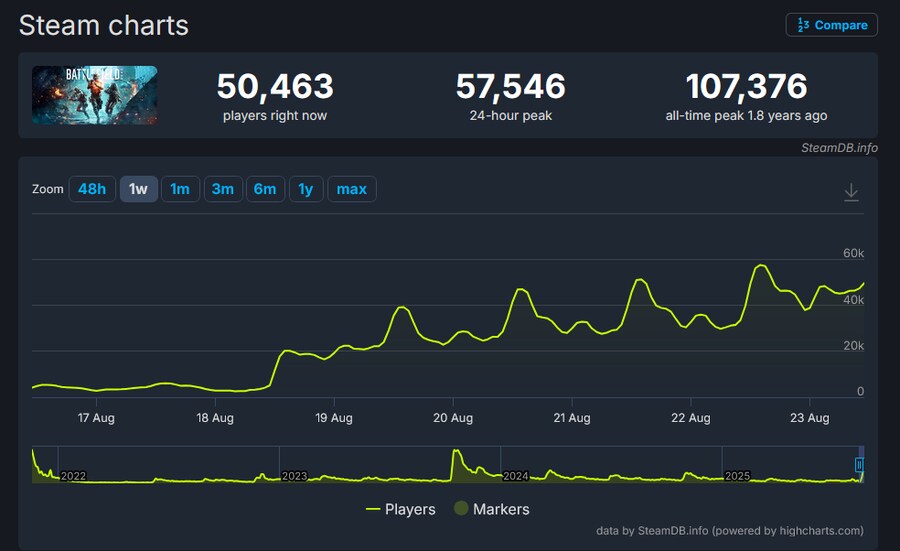Click the Compare button

[x=831, y=25]
